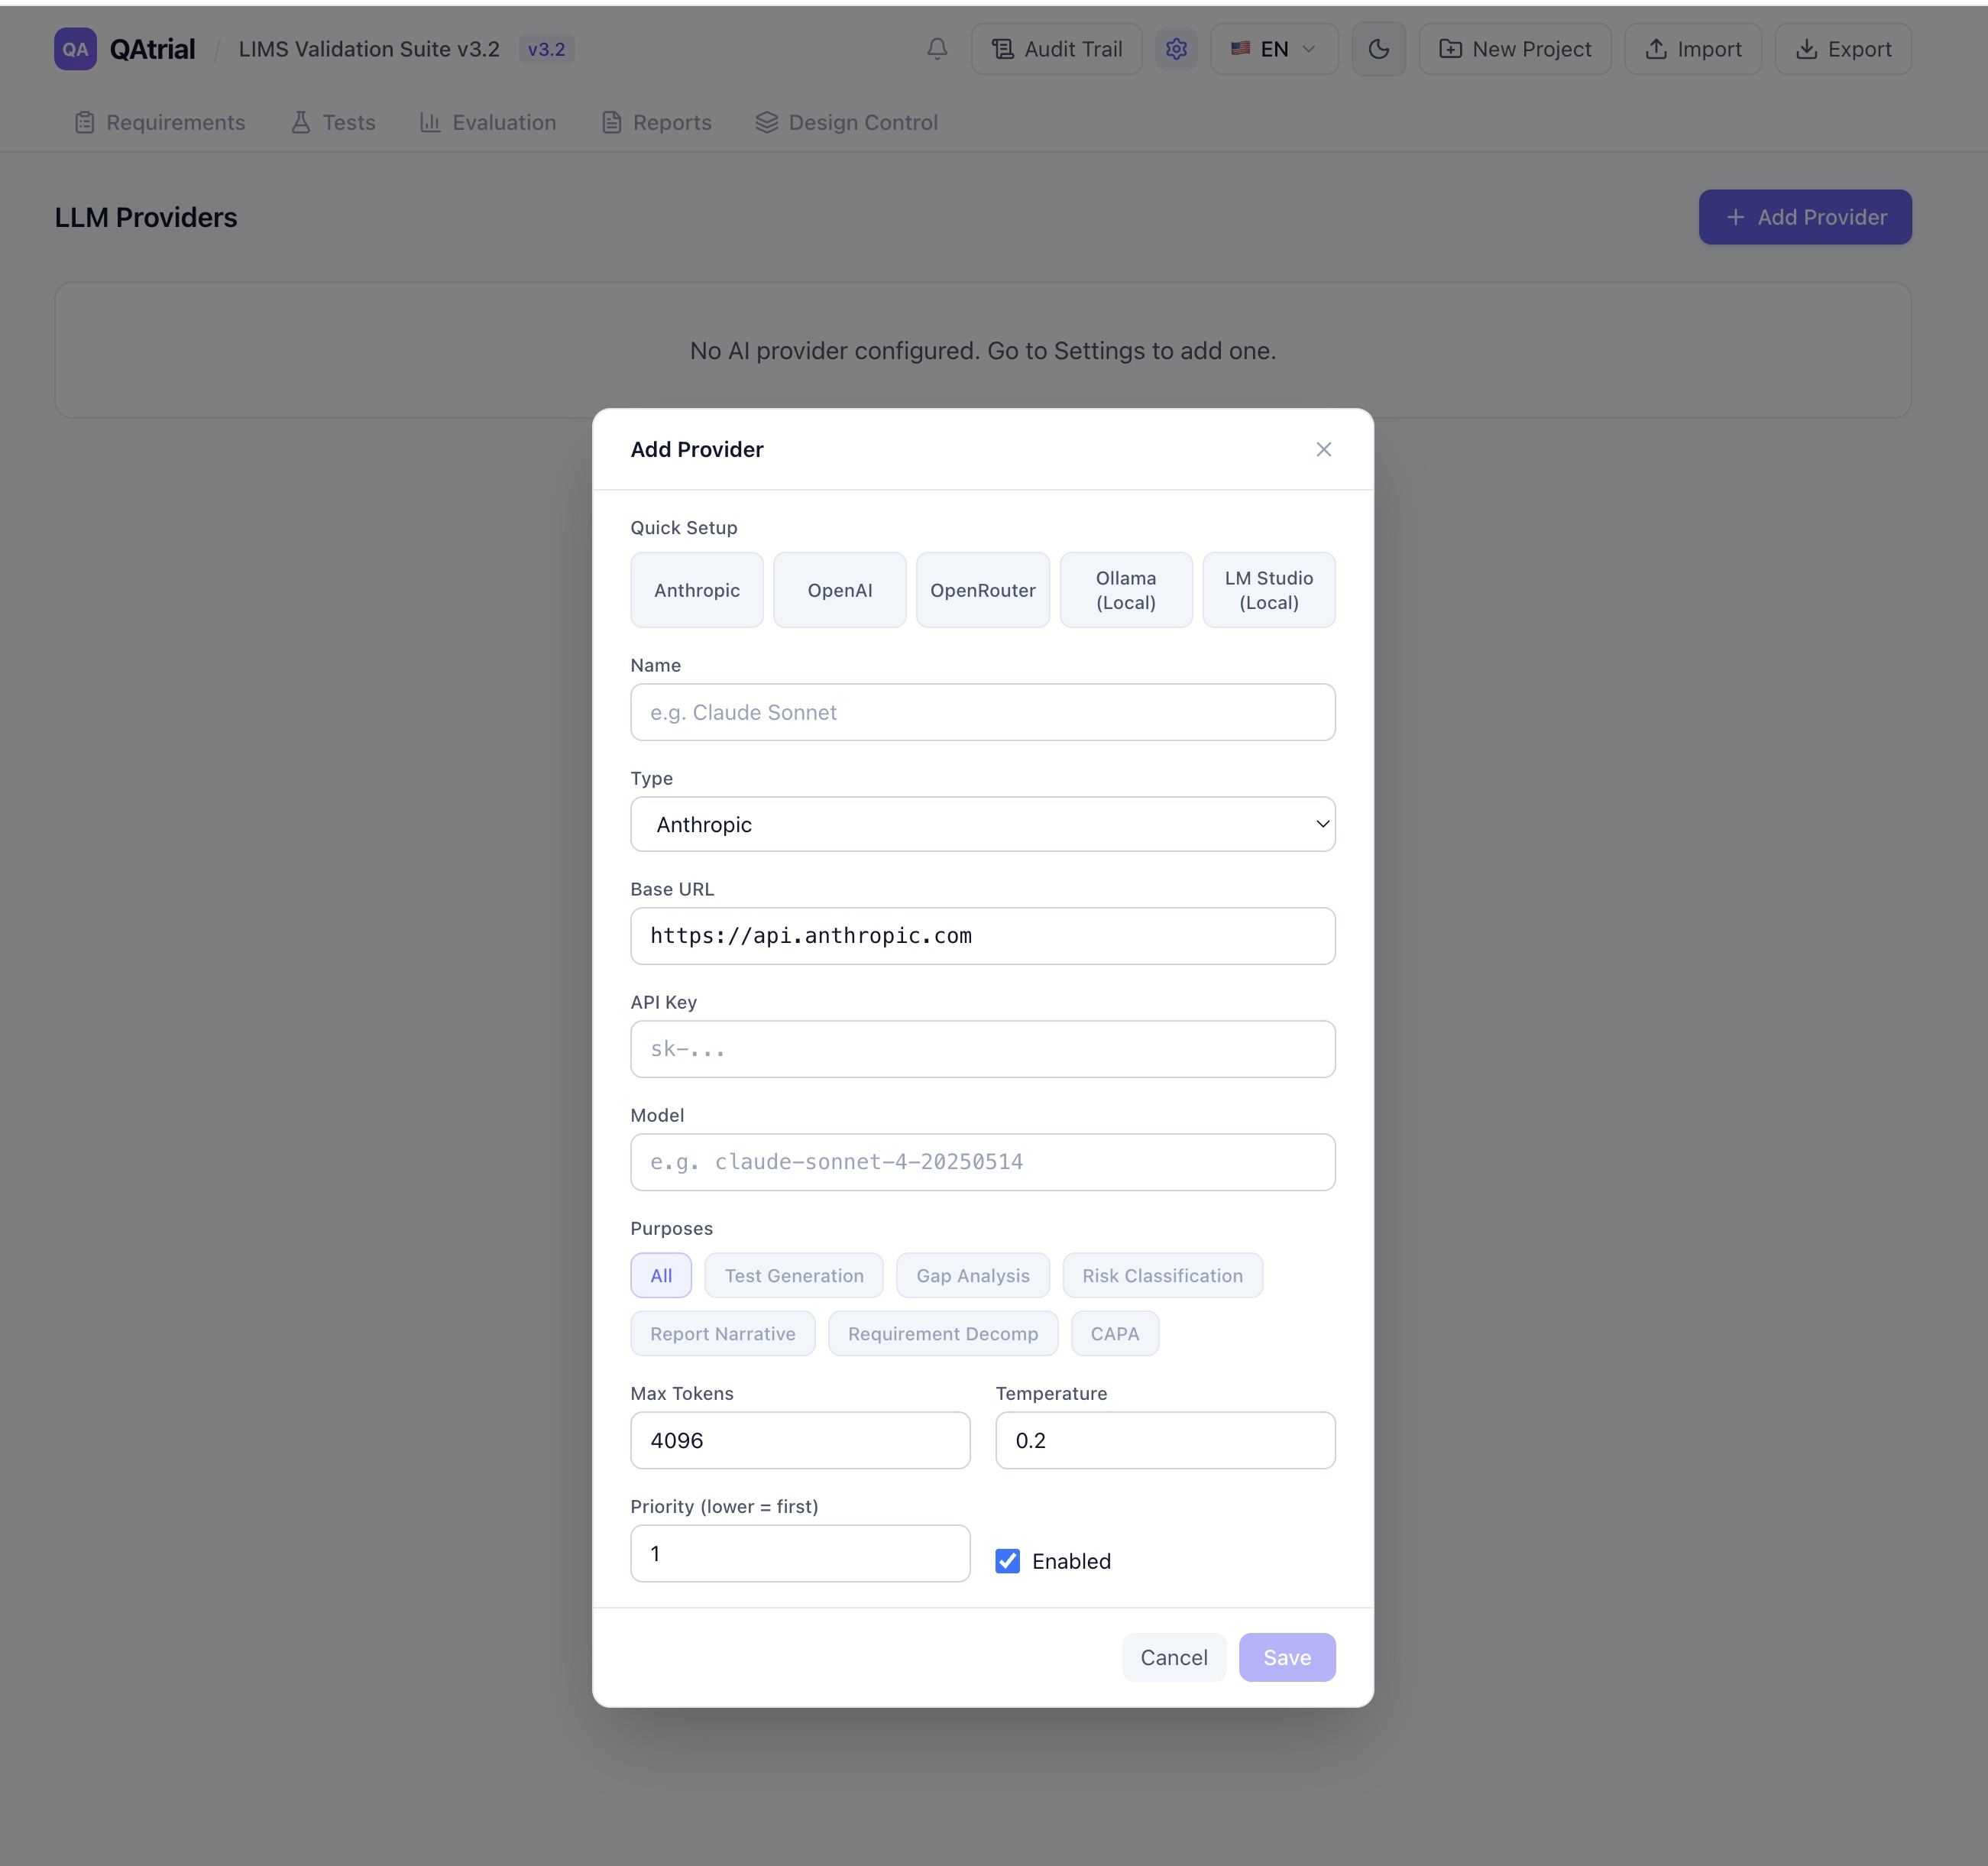Viewport: 1988px width, 1866px height.
Task: Focus the API Key input field
Action: click(982, 1049)
